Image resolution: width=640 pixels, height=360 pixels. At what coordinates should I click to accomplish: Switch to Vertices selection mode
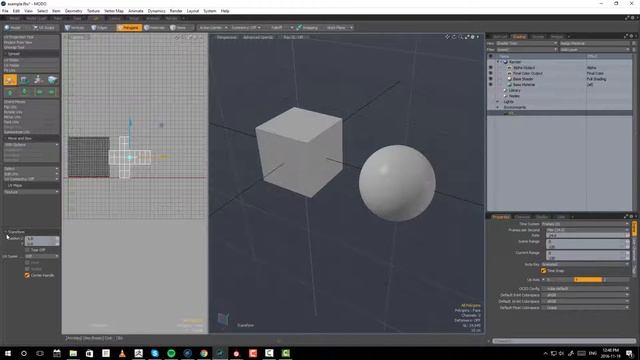[75, 28]
